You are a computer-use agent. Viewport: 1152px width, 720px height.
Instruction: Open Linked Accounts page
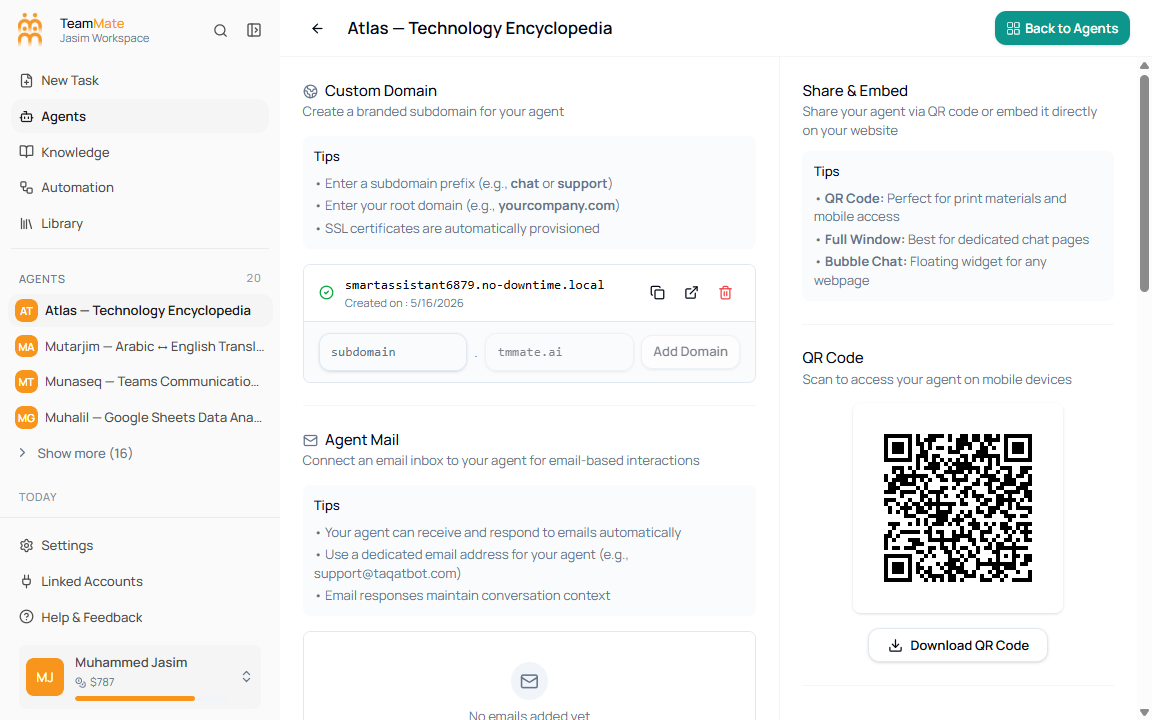(x=140, y=581)
